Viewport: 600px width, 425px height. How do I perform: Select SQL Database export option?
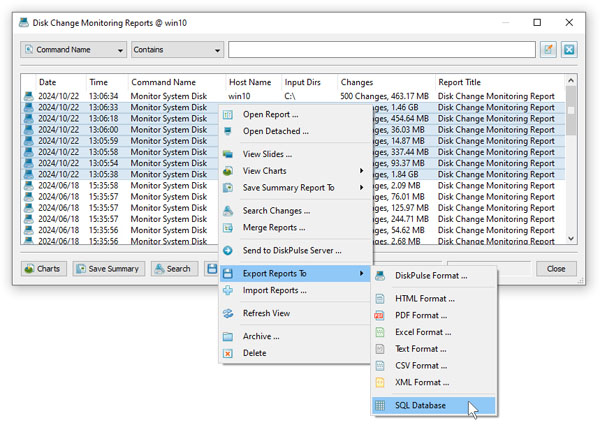434,405
